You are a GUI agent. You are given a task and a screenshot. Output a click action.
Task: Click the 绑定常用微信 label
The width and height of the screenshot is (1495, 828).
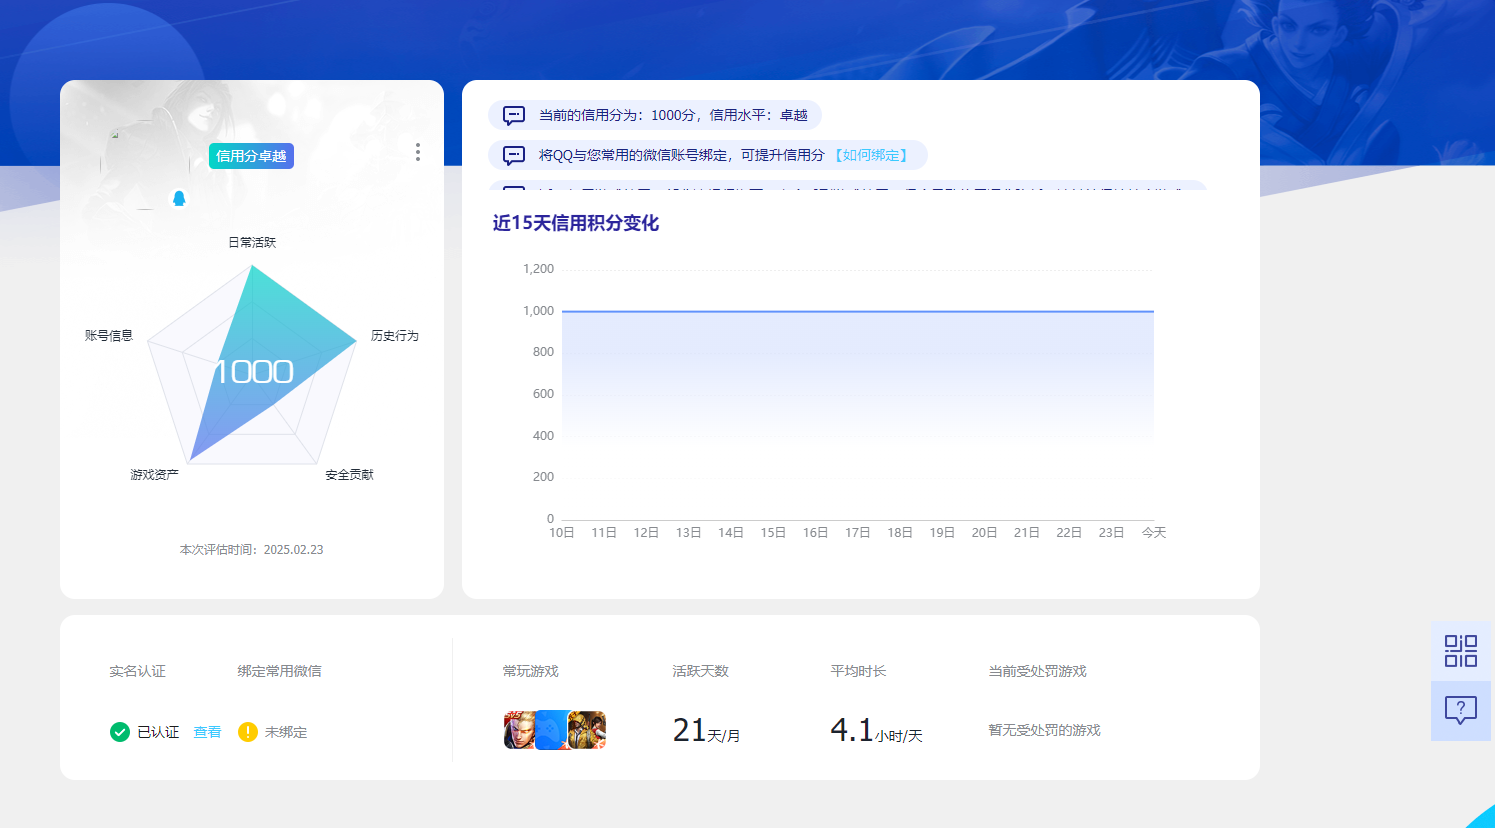click(x=279, y=671)
